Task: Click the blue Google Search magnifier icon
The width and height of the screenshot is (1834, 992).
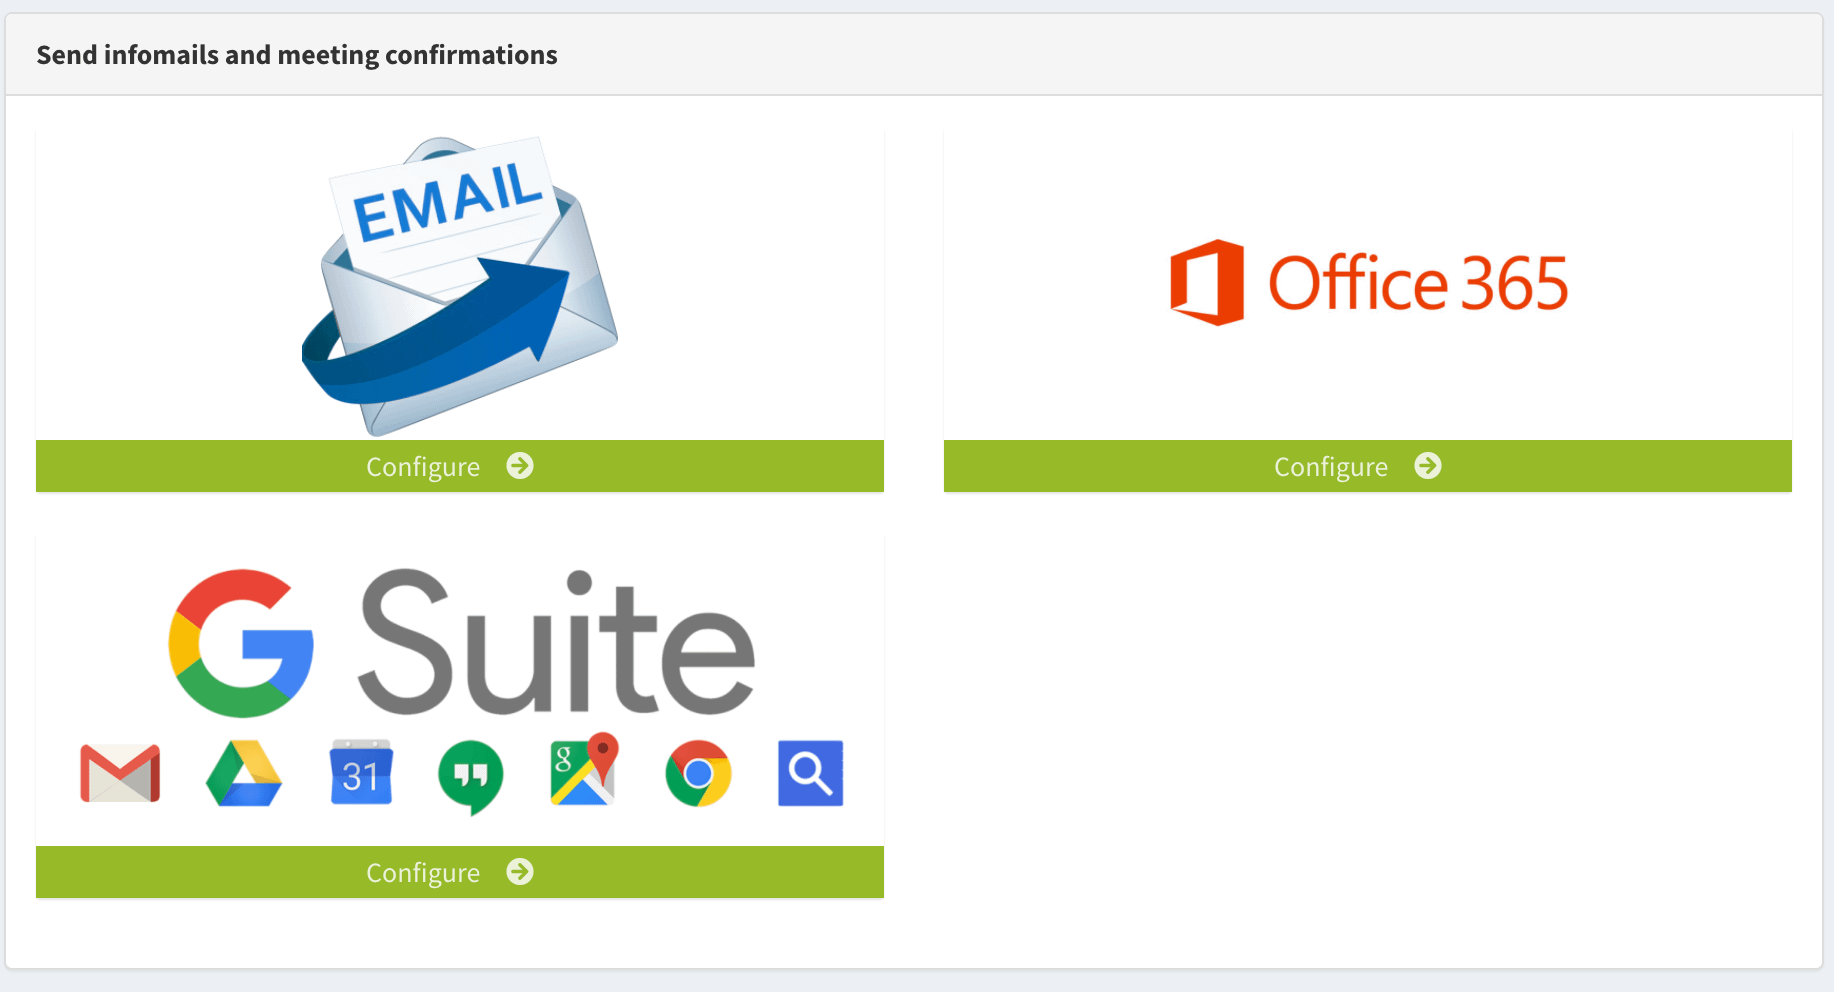Action: (810, 773)
